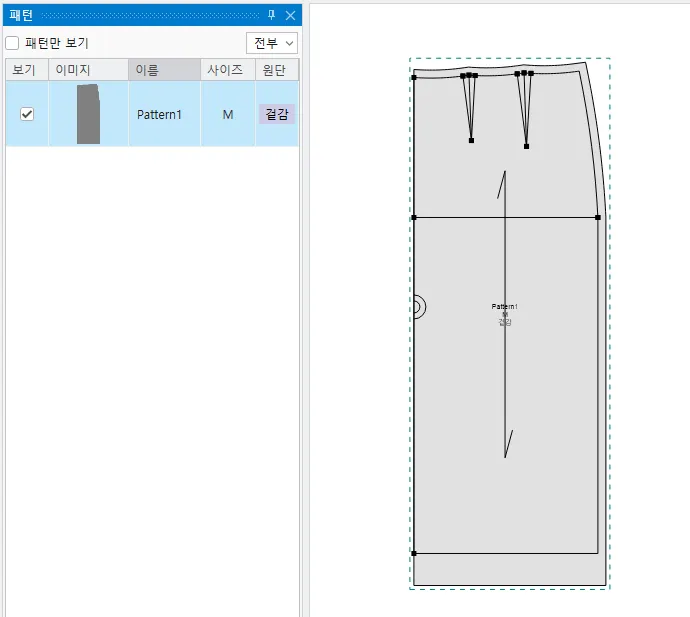Screen dimensions: 690x617
Task: Select size M cell of Pattern1
Action: click(x=228, y=114)
